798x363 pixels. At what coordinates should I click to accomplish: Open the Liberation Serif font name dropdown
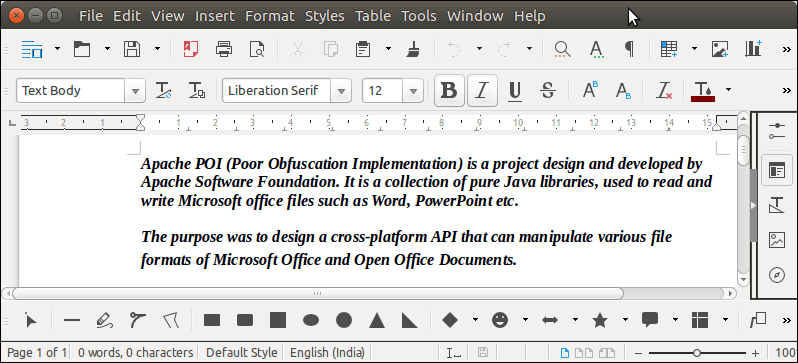[x=340, y=91]
